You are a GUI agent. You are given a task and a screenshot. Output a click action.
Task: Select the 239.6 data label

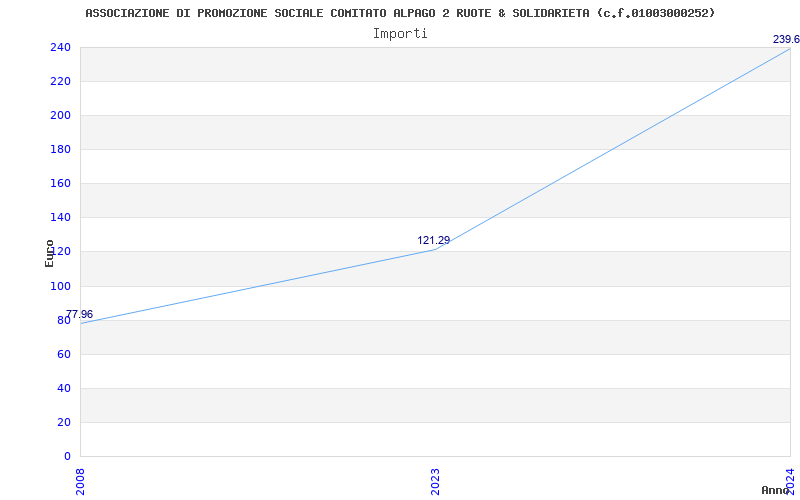pos(786,39)
